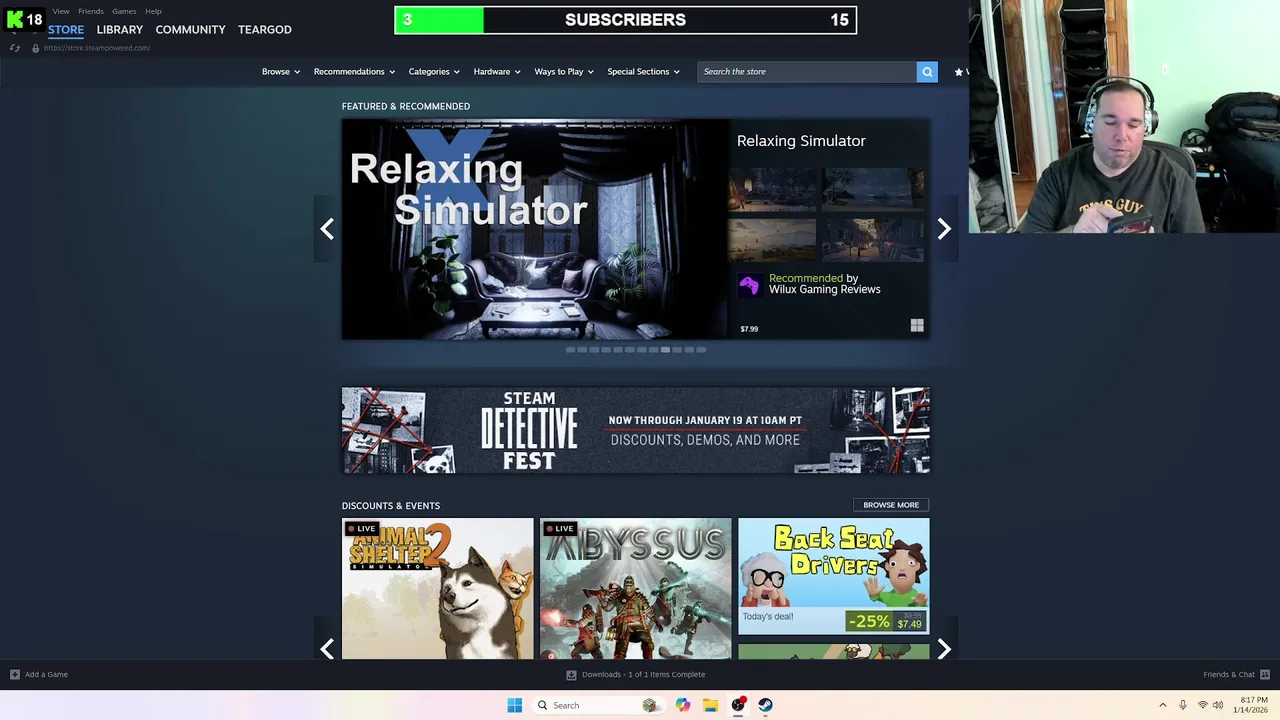The width and height of the screenshot is (1280, 720).
Task: Open the Special Sections dropdown
Action: pyautogui.click(x=643, y=72)
